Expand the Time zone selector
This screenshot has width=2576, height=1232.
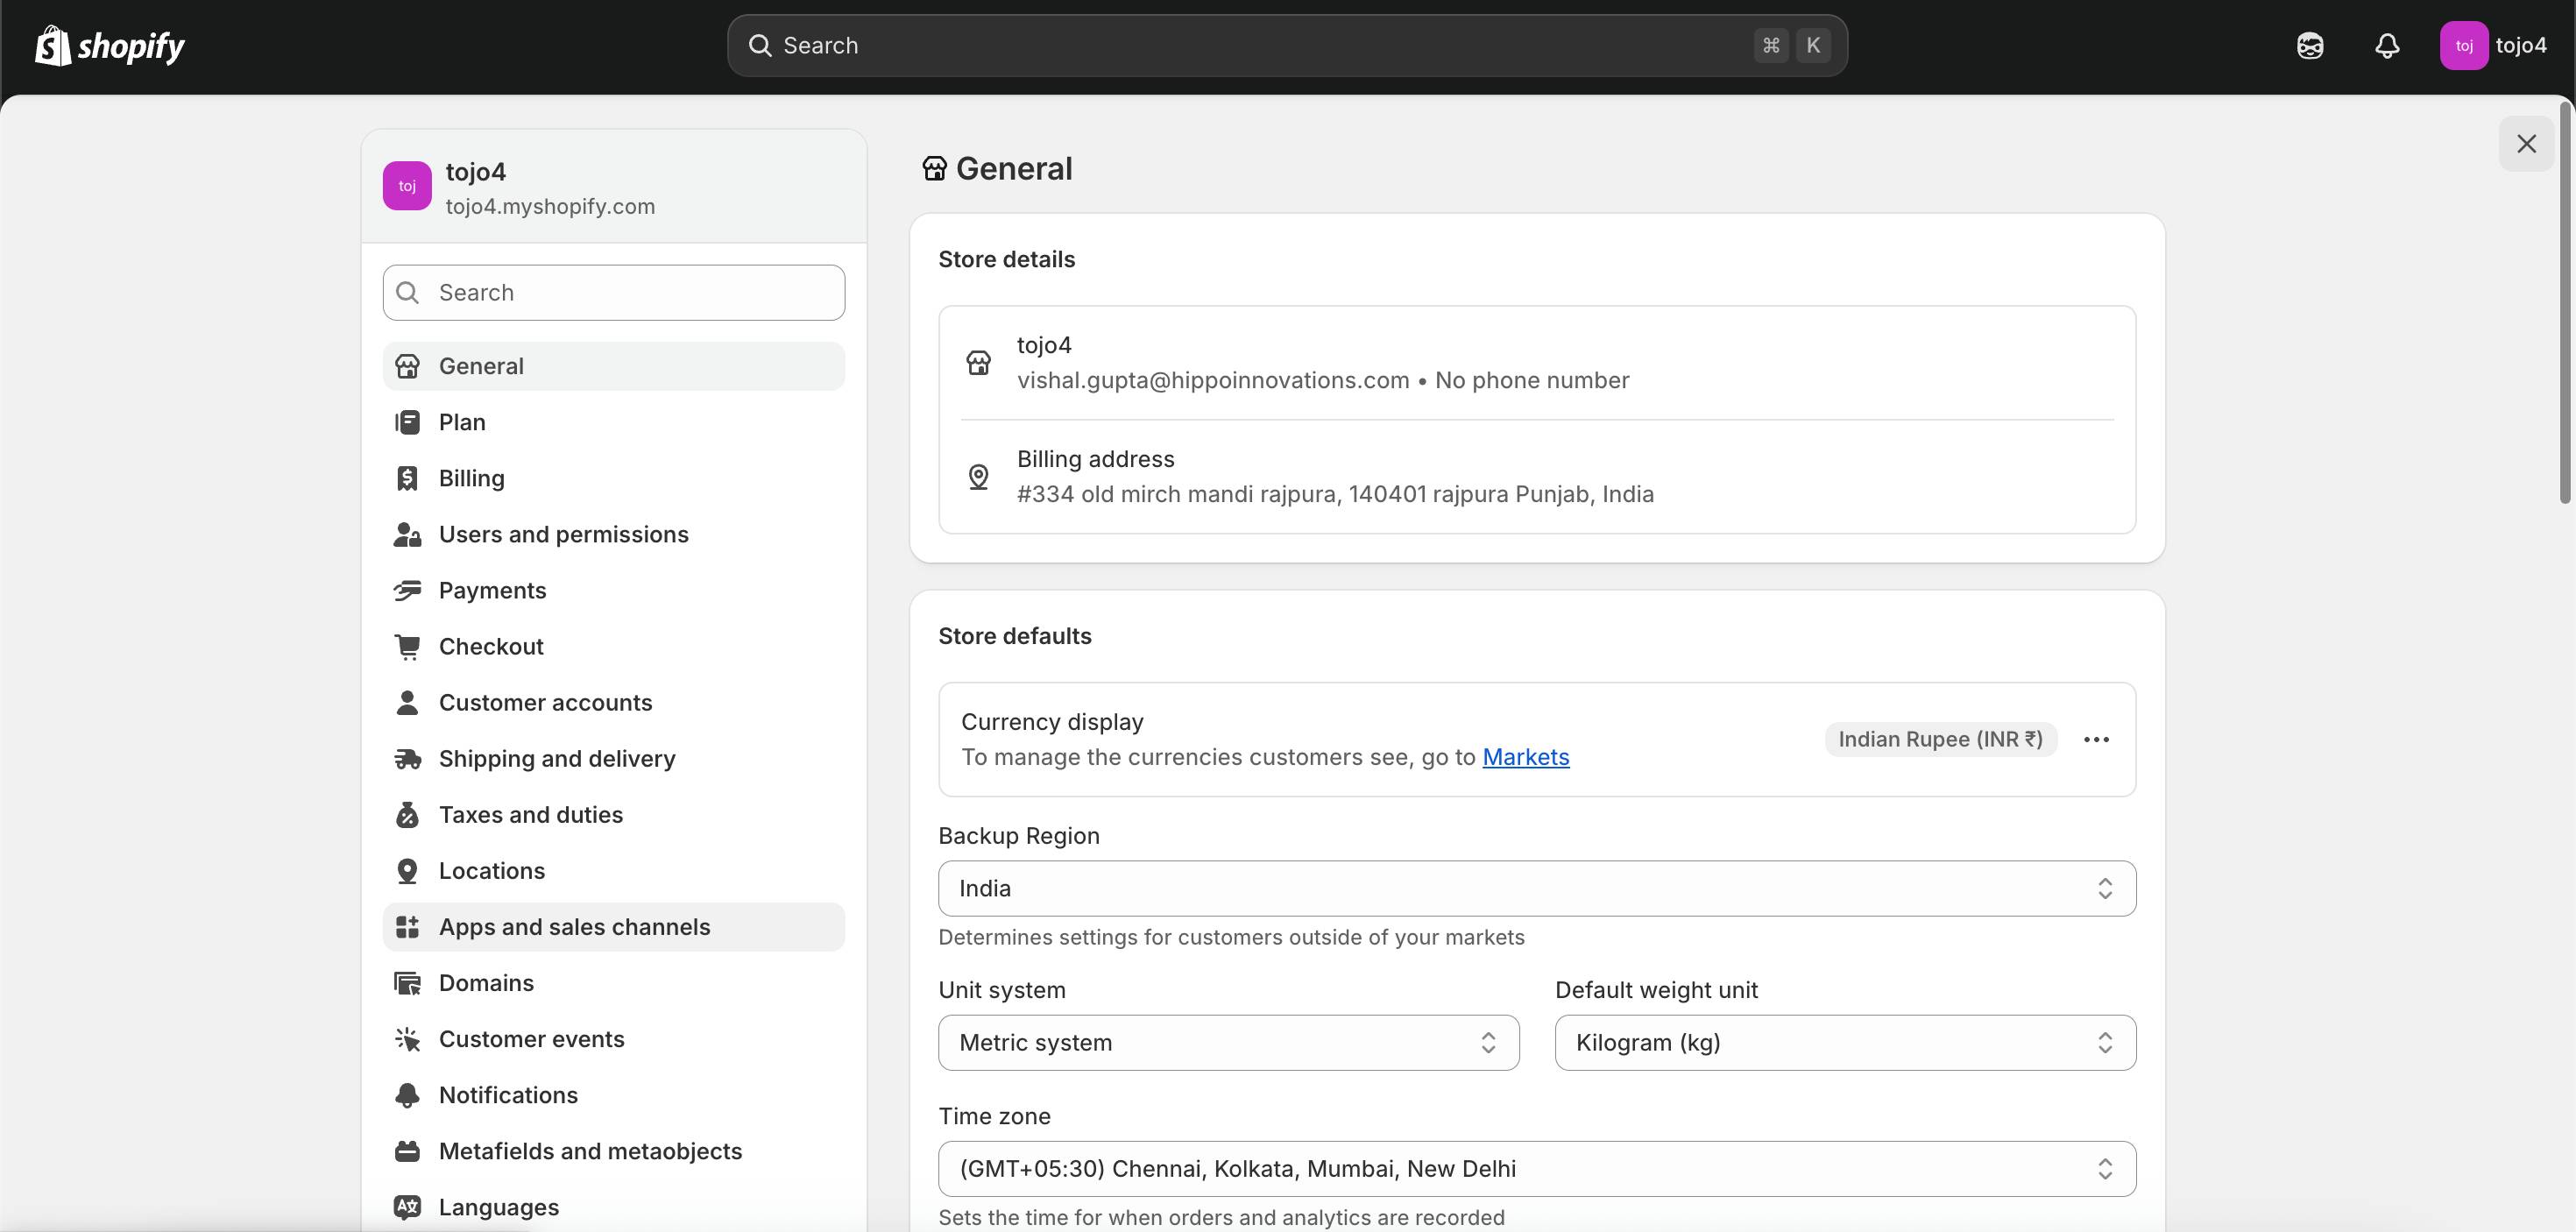click(x=1536, y=1169)
